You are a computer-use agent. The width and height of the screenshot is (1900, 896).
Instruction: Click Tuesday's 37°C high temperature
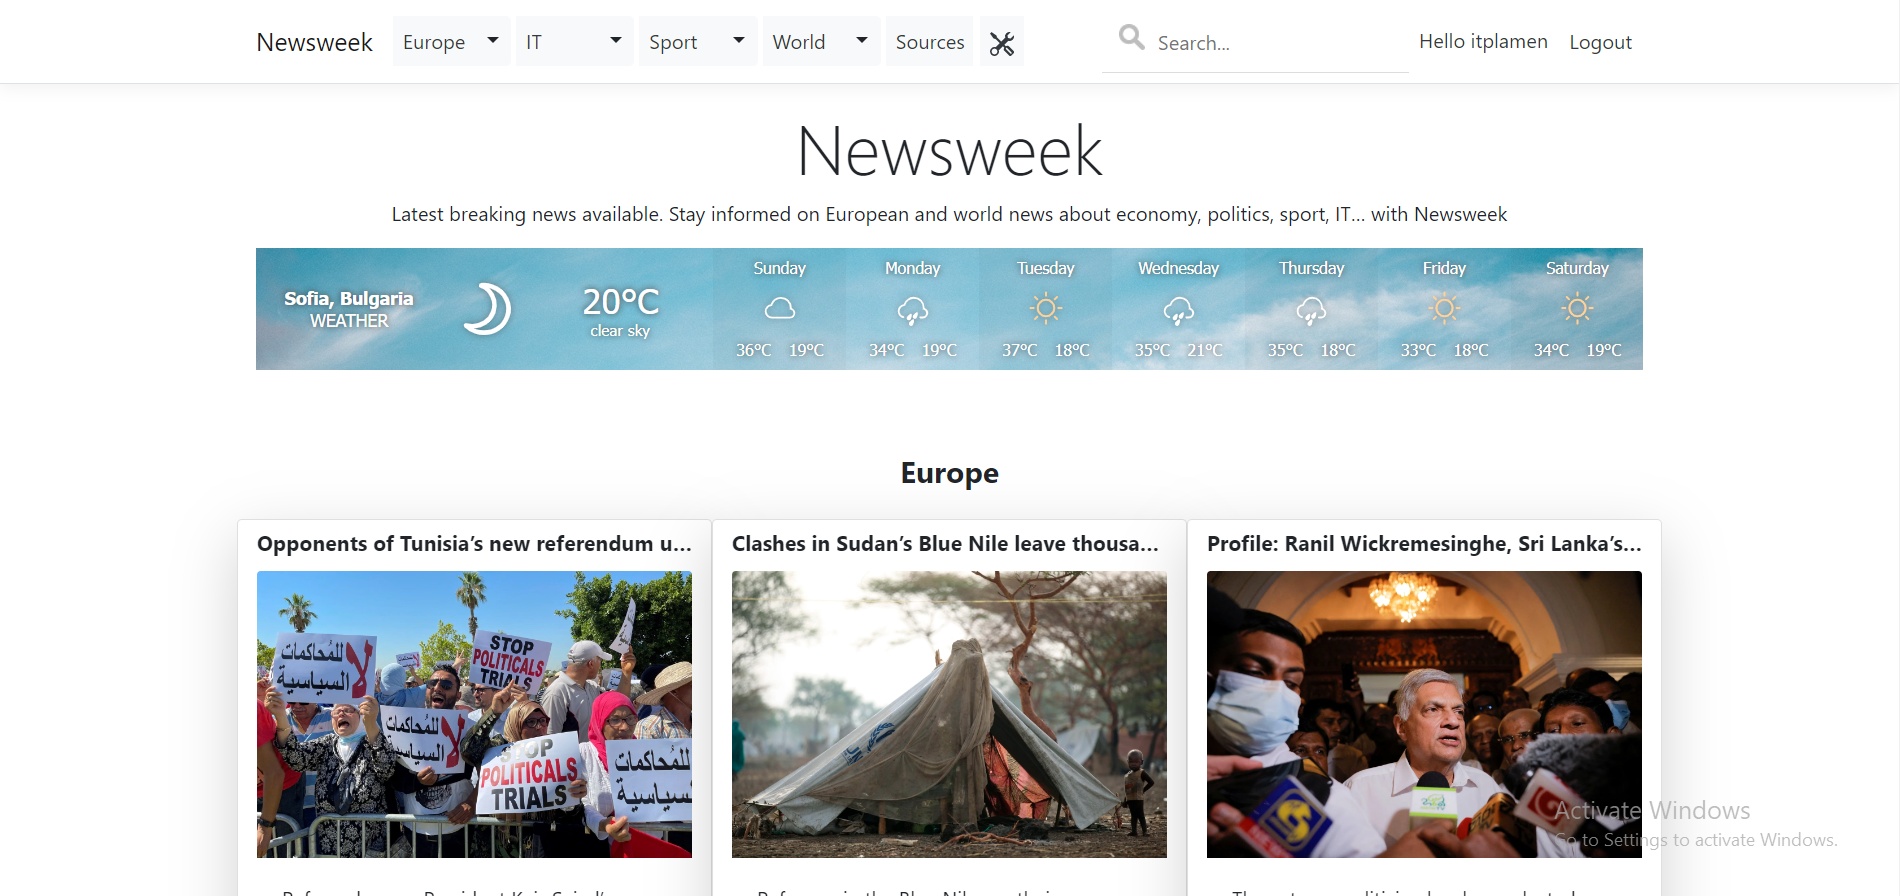(x=1020, y=350)
